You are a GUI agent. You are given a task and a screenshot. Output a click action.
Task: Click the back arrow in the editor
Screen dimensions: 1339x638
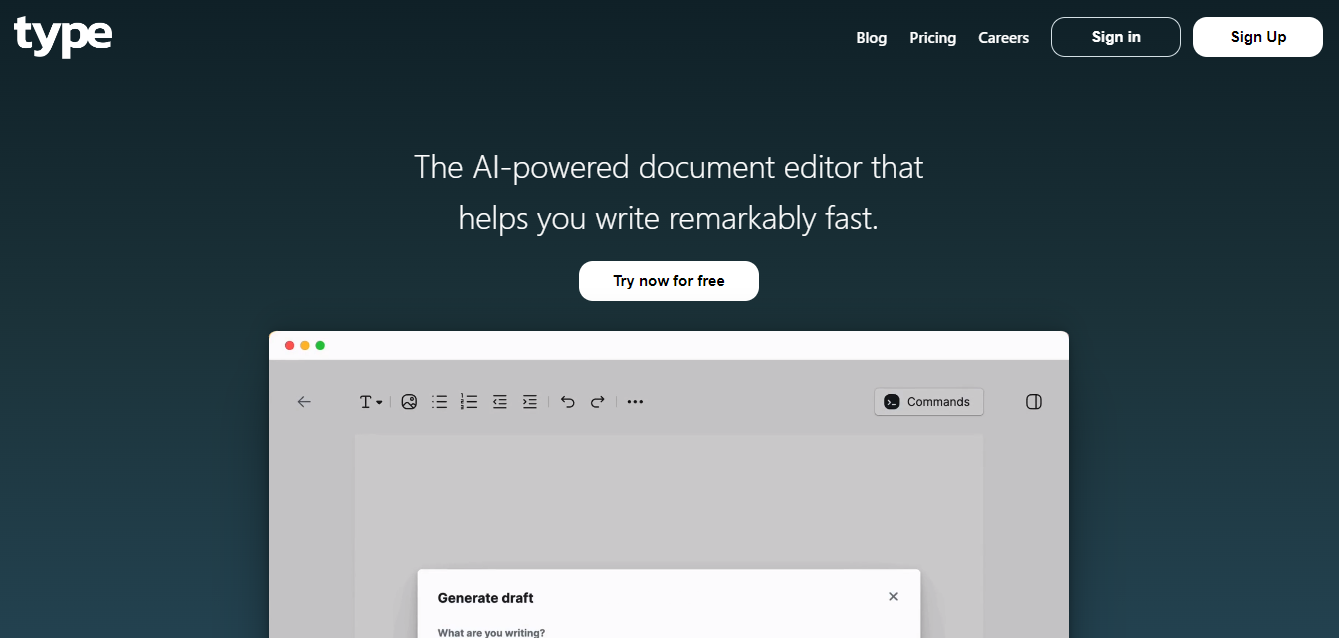[304, 402]
